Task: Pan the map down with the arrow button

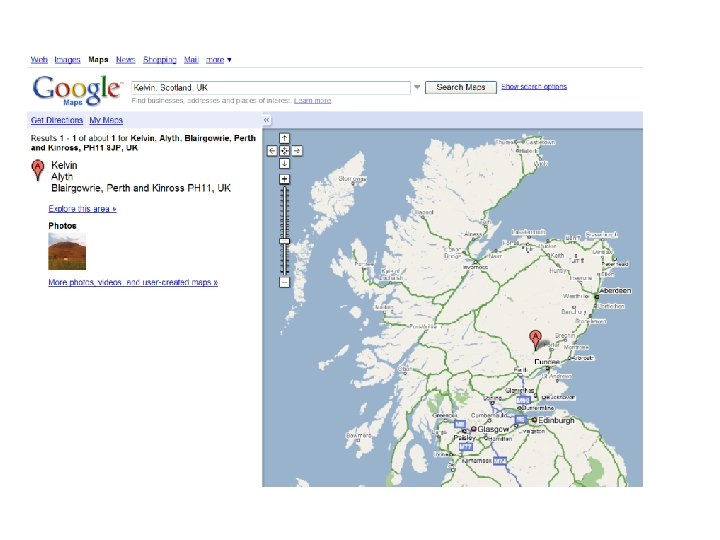Action: (x=284, y=163)
